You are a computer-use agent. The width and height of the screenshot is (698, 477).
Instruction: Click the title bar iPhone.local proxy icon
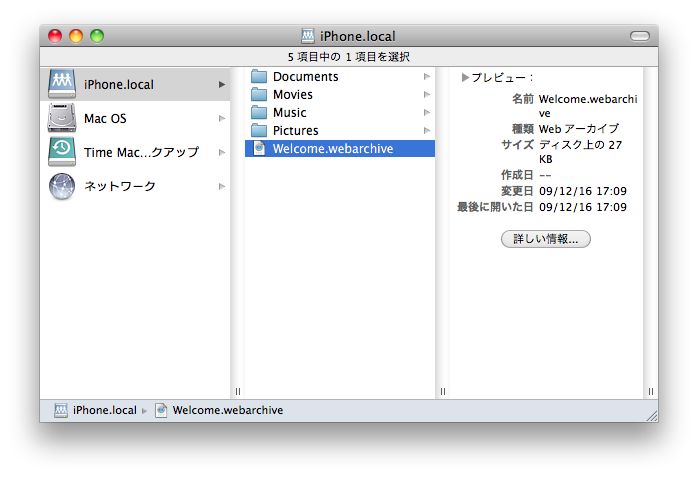[308, 36]
